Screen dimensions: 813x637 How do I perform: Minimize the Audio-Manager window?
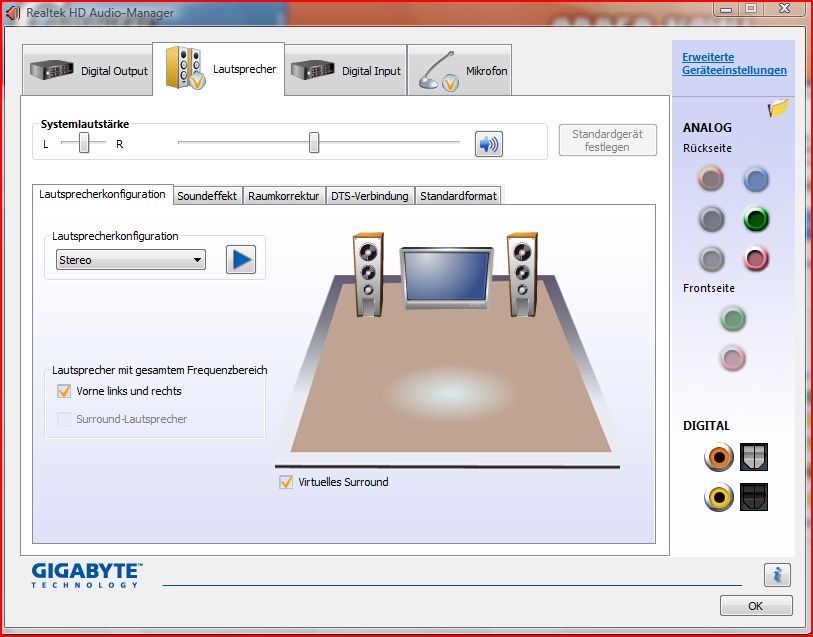726,8
